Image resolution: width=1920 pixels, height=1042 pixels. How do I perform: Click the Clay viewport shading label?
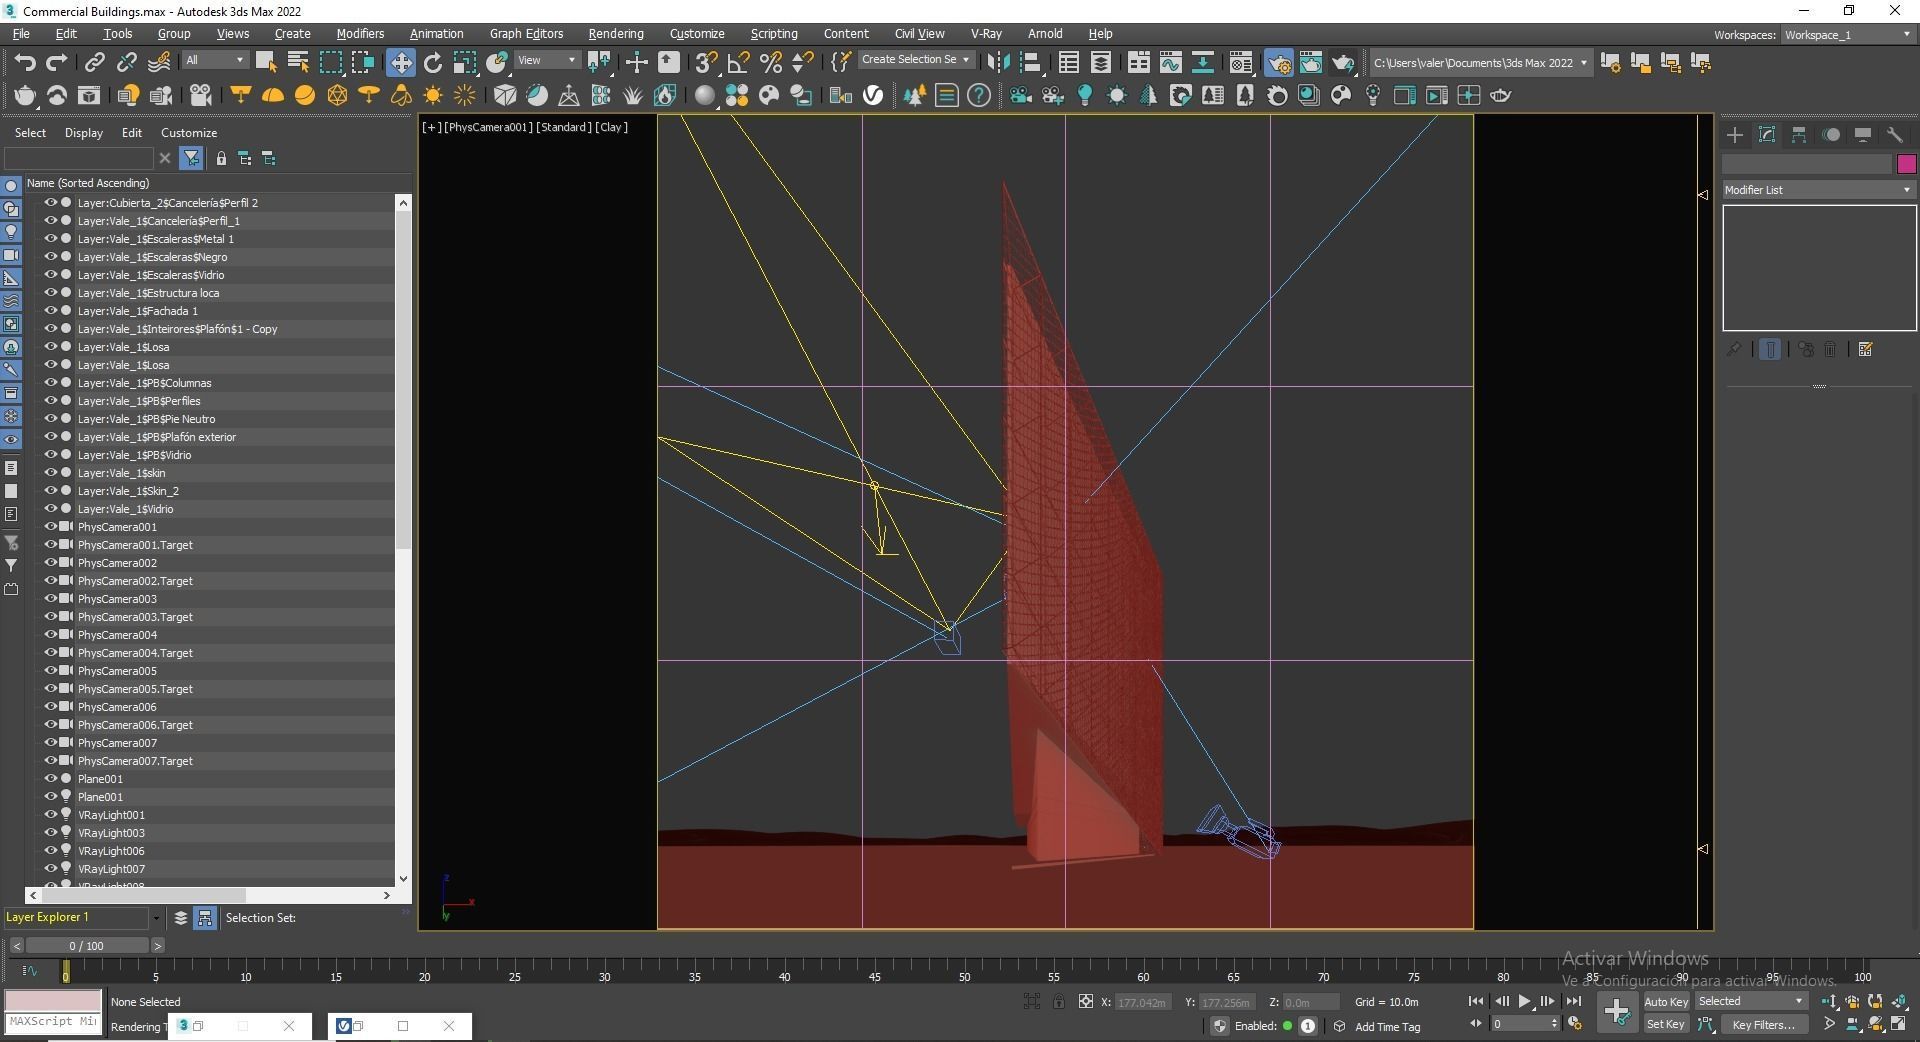[x=612, y=127]
